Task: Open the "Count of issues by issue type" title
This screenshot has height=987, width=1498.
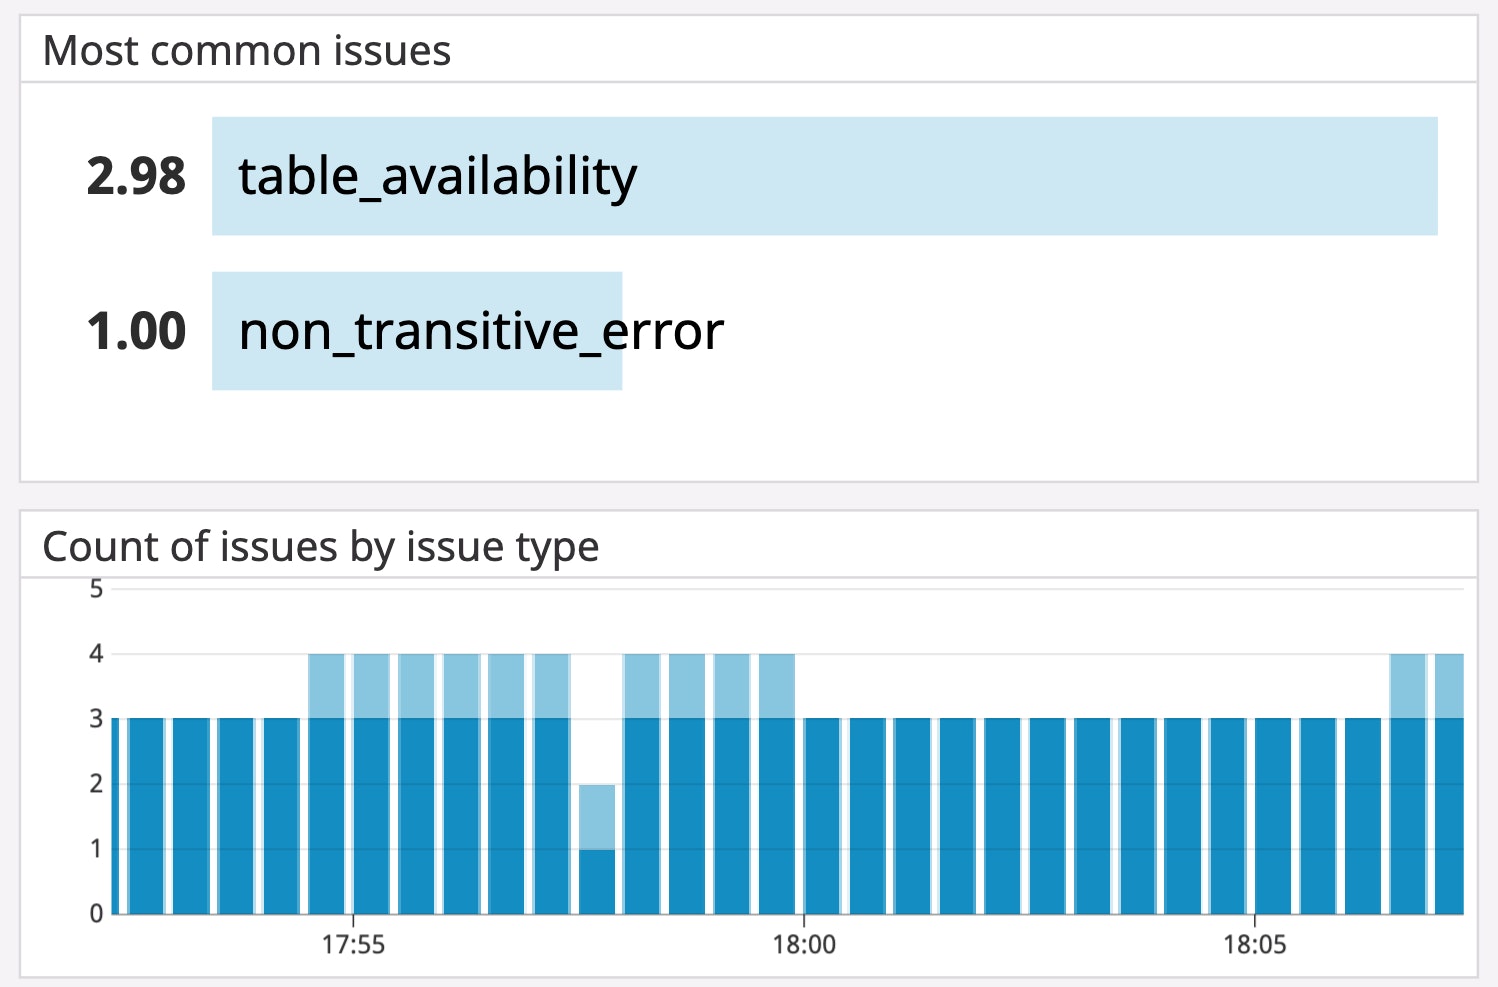Action: pyautogui.click(x=320, y=547)
